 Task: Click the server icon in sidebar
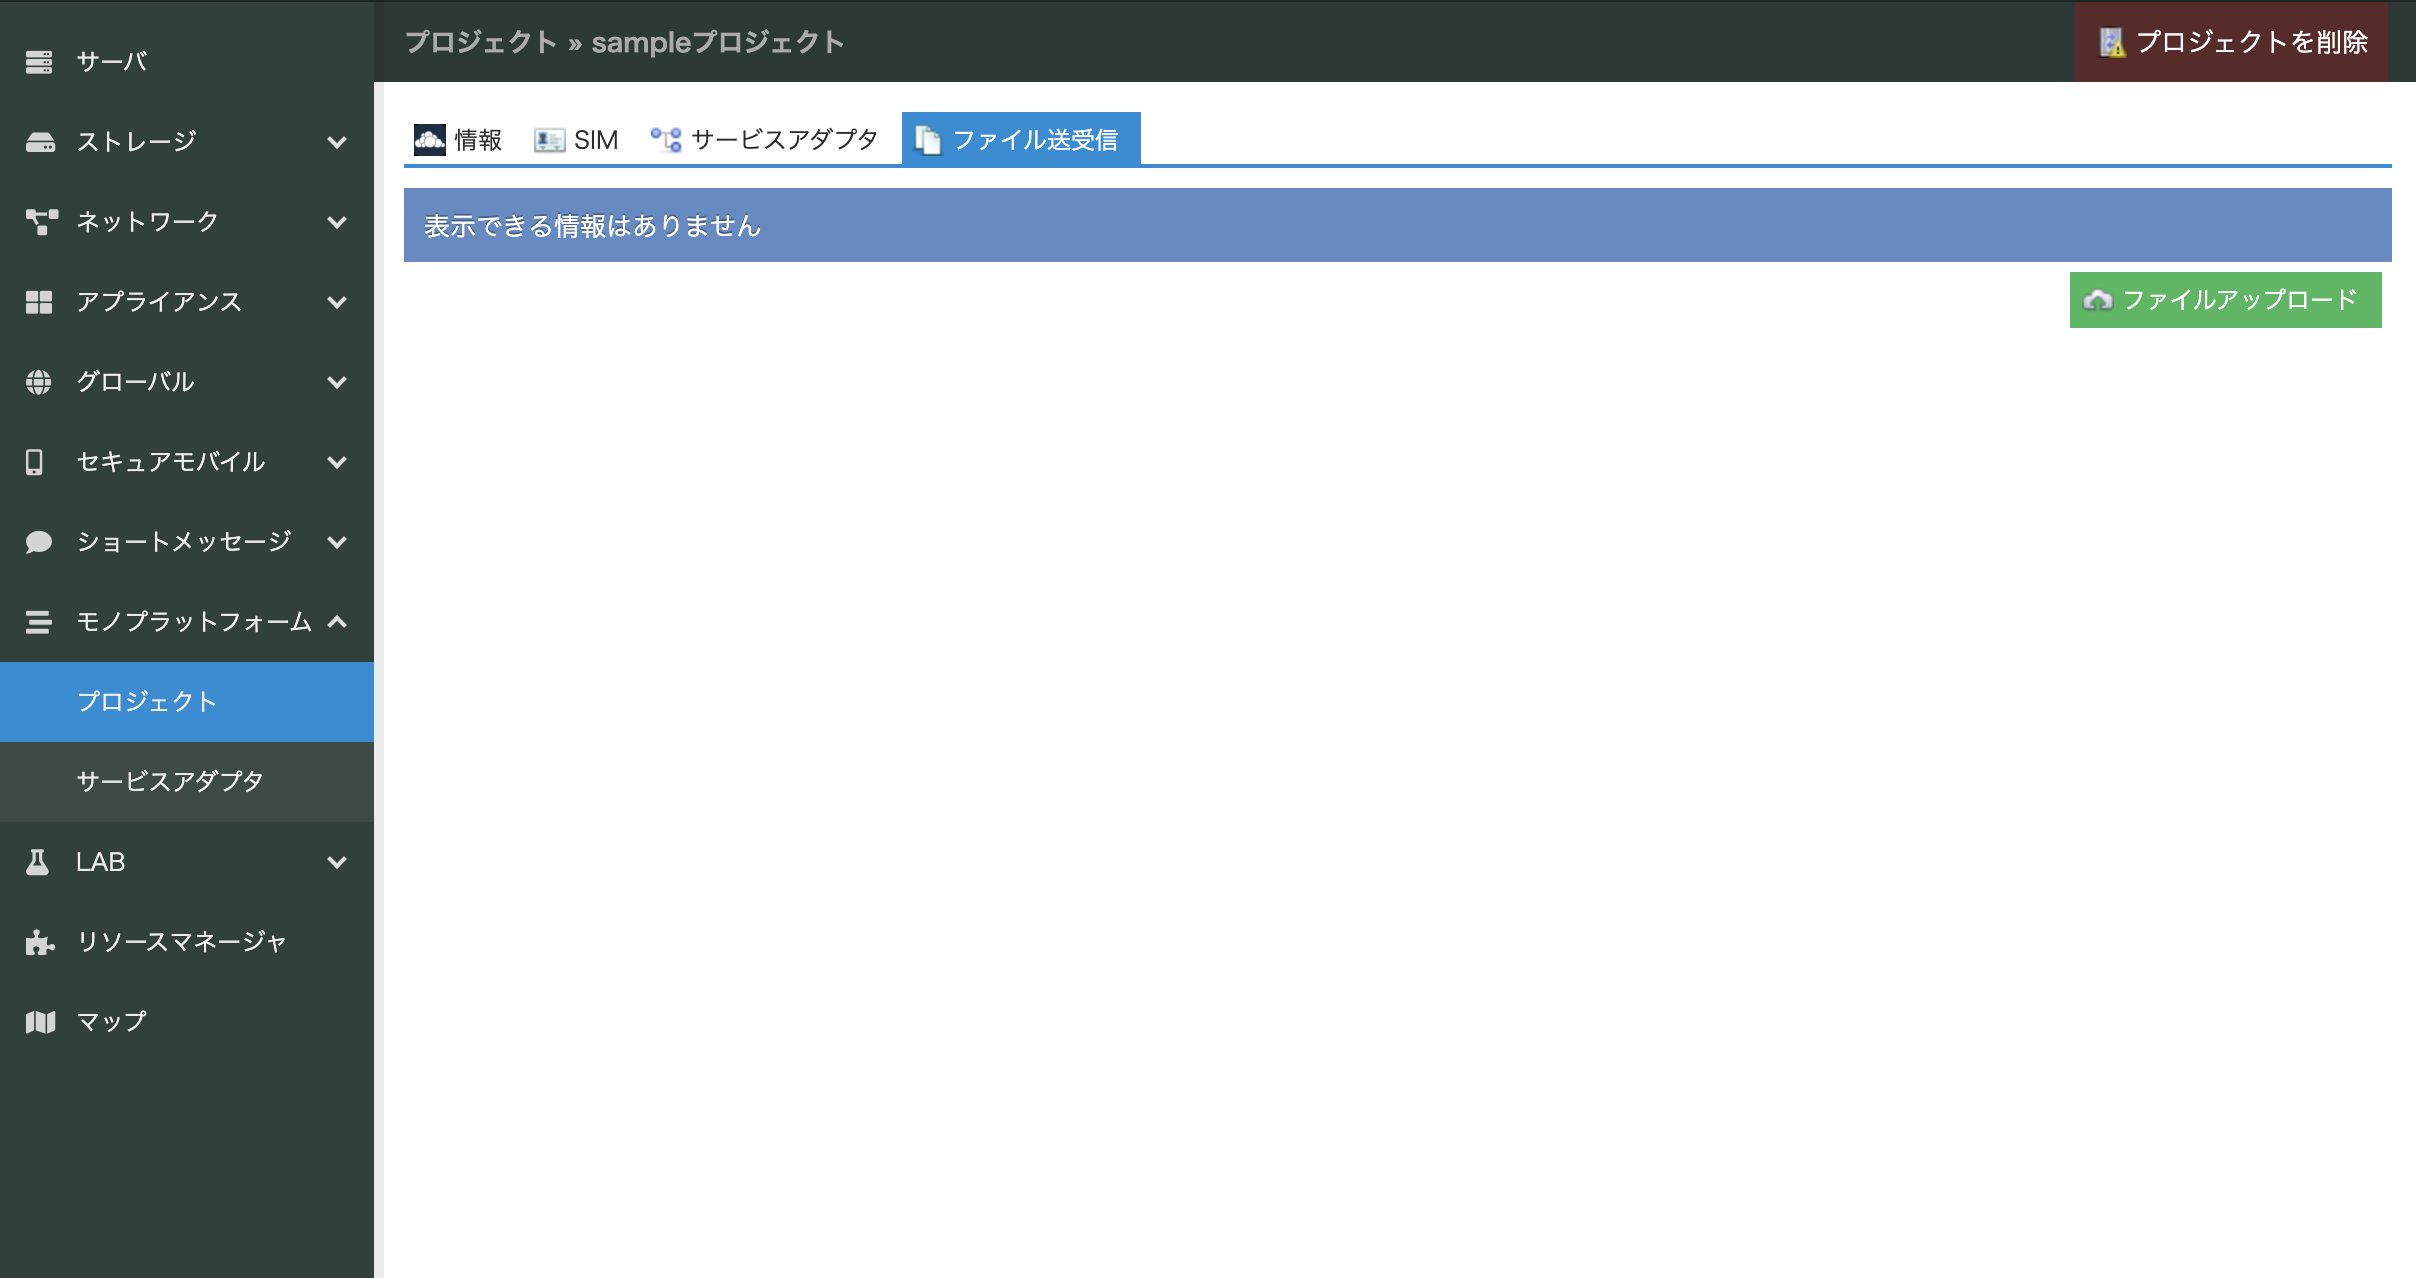click(39, 62)
